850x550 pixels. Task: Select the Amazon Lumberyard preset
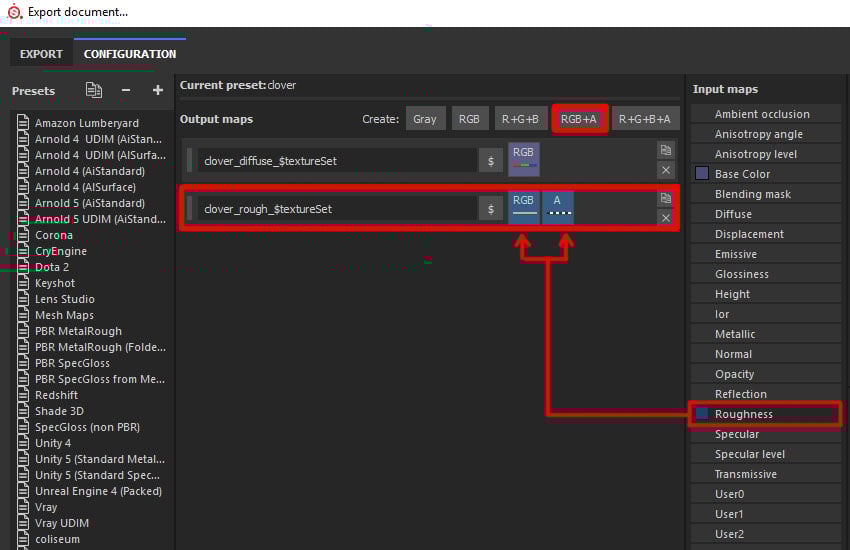tap(87, 123)
